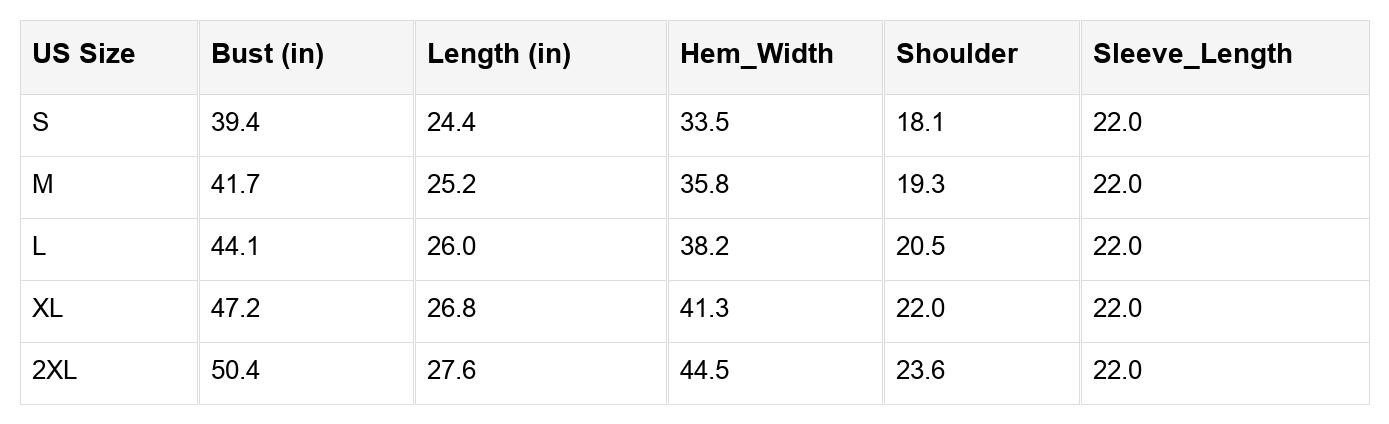
Task: Click length value 26.8 in XL row
Action: coord(451,309)
